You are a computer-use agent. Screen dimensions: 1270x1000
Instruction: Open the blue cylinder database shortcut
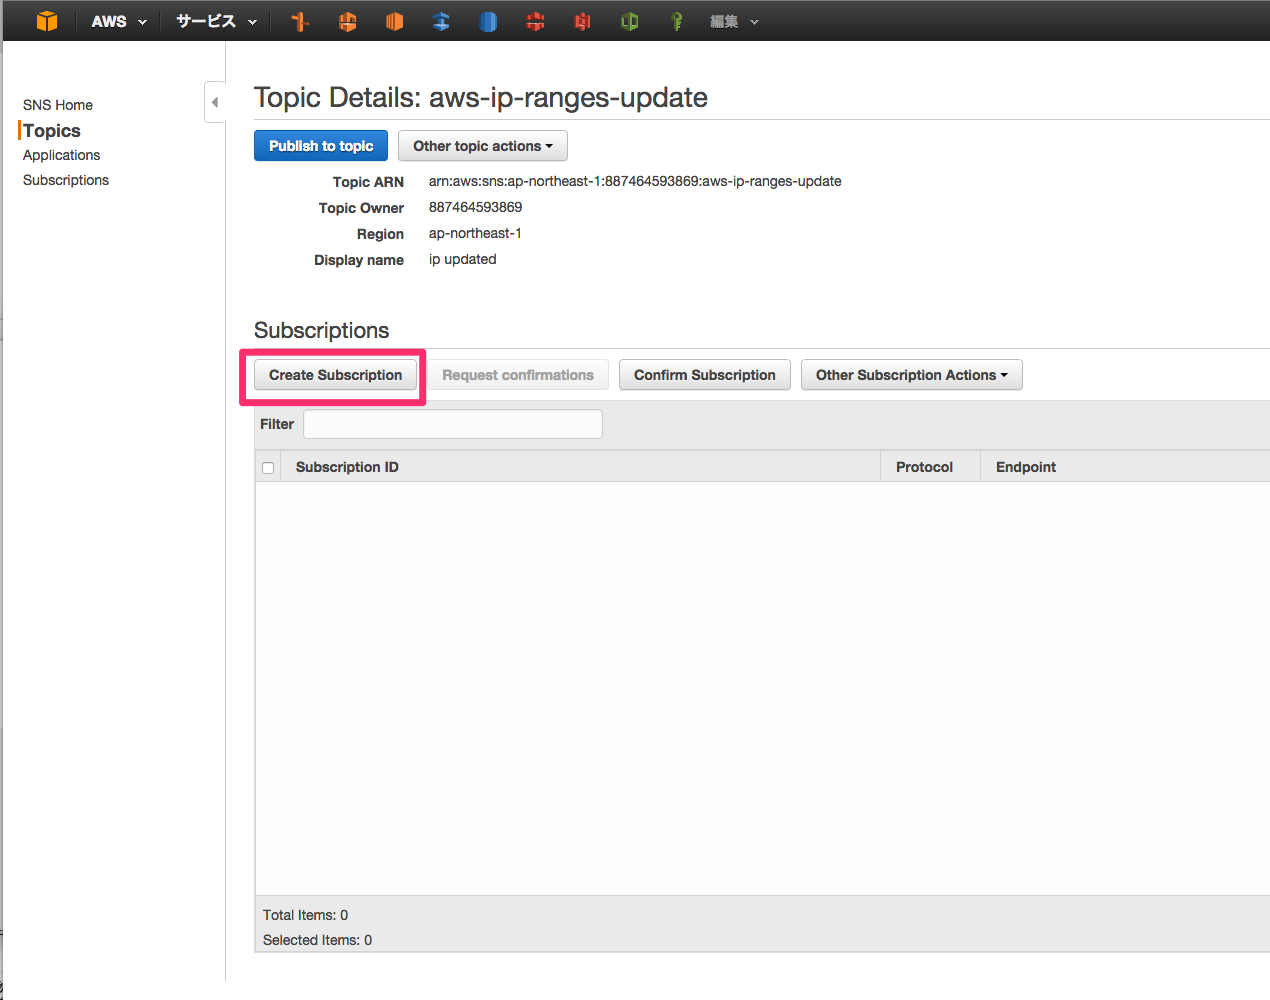click(x=488, y=21)
